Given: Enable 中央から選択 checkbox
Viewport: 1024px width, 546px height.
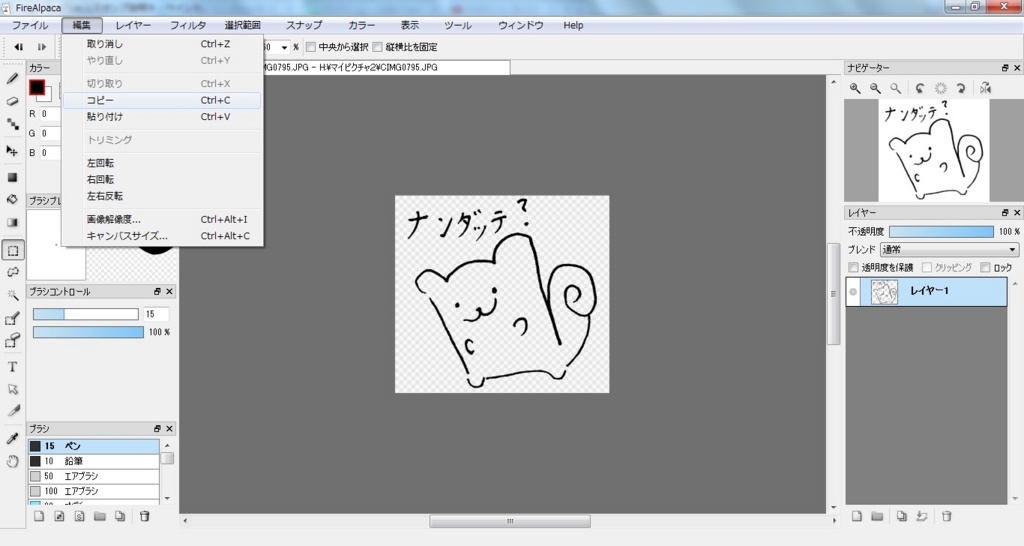Looking at the screenshot, I should (x=311, y=47).
